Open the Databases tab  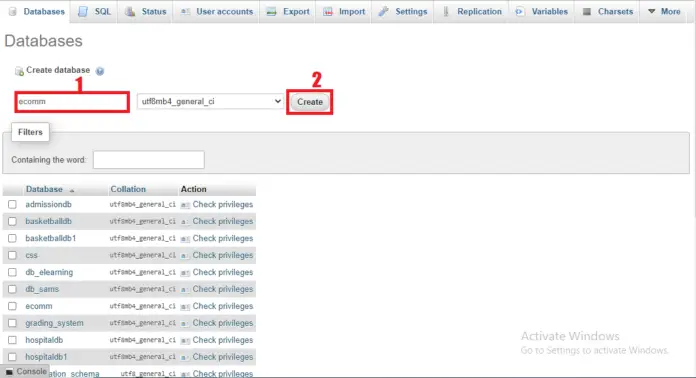point(37,12)
